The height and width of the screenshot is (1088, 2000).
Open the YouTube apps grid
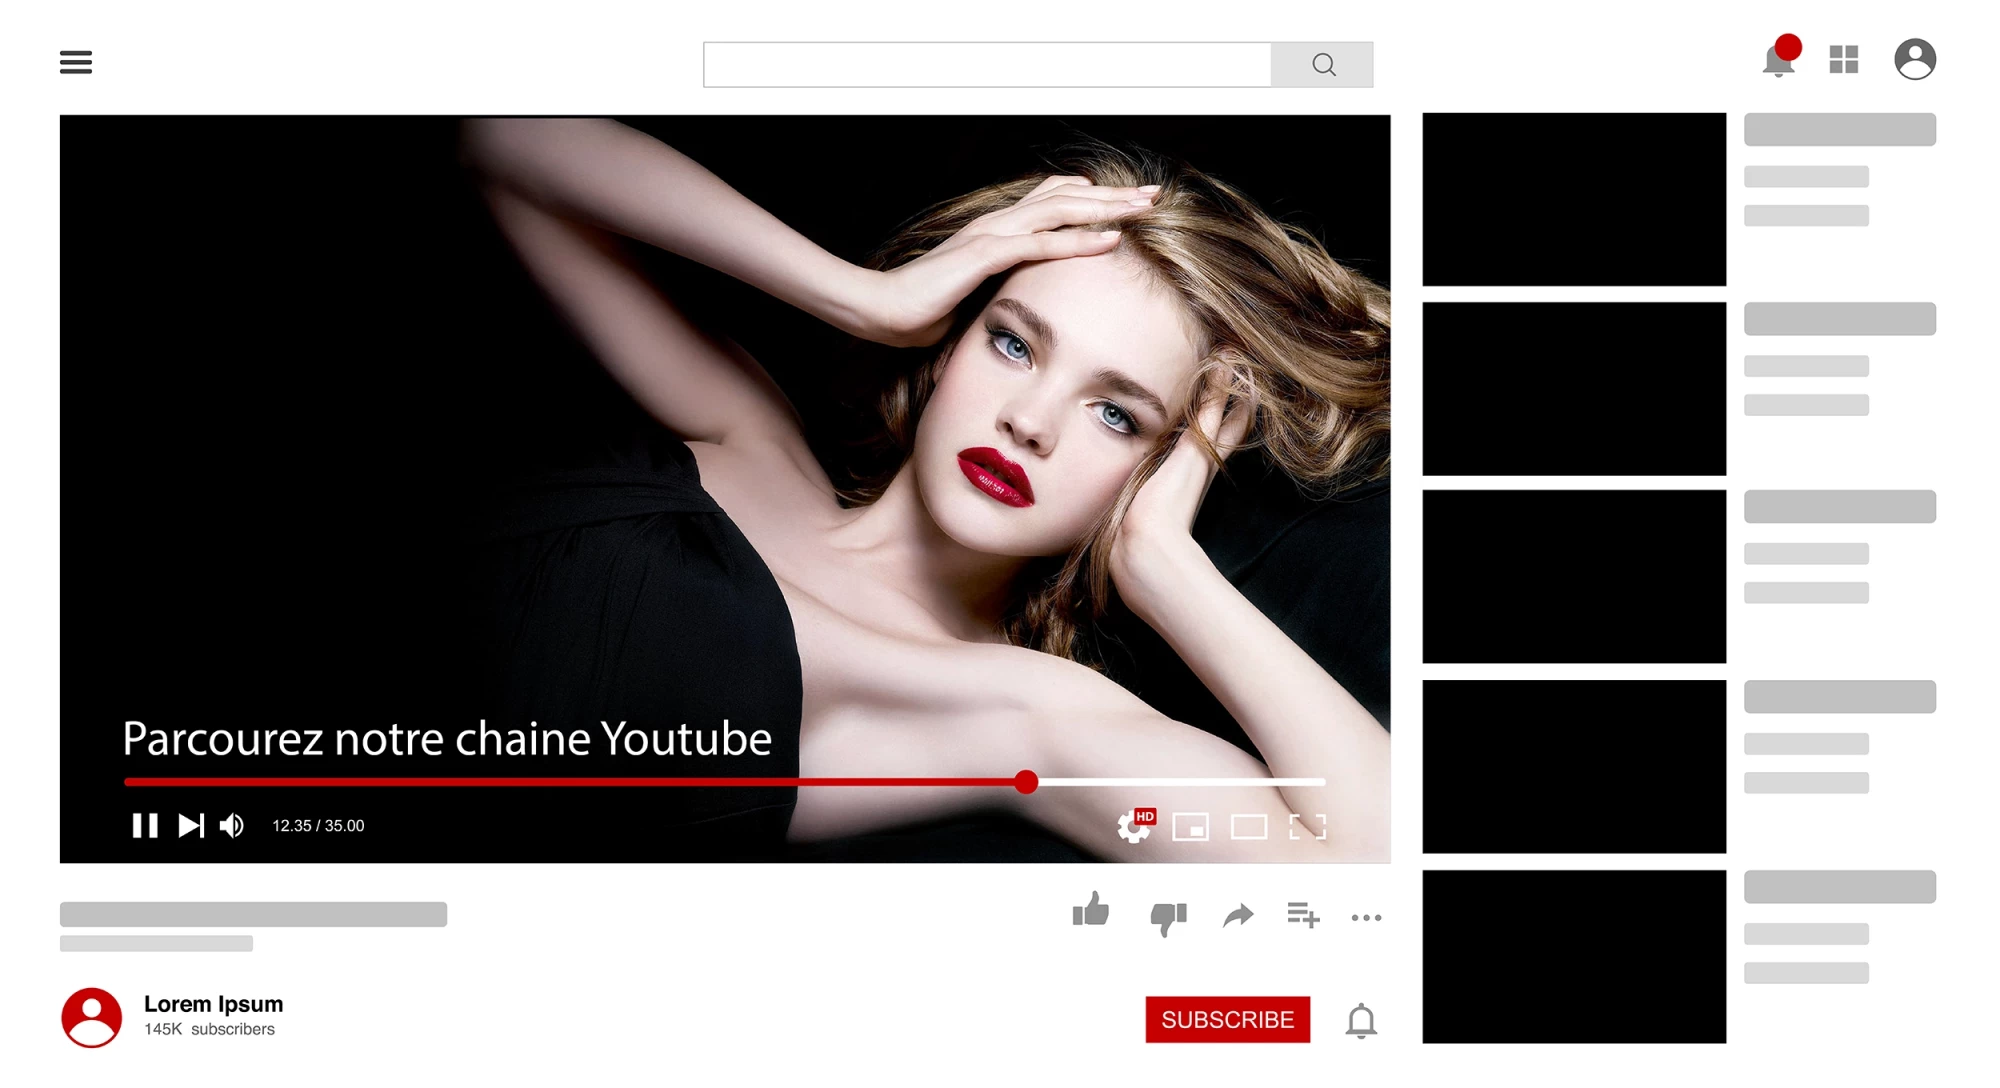coord(1842,61)
